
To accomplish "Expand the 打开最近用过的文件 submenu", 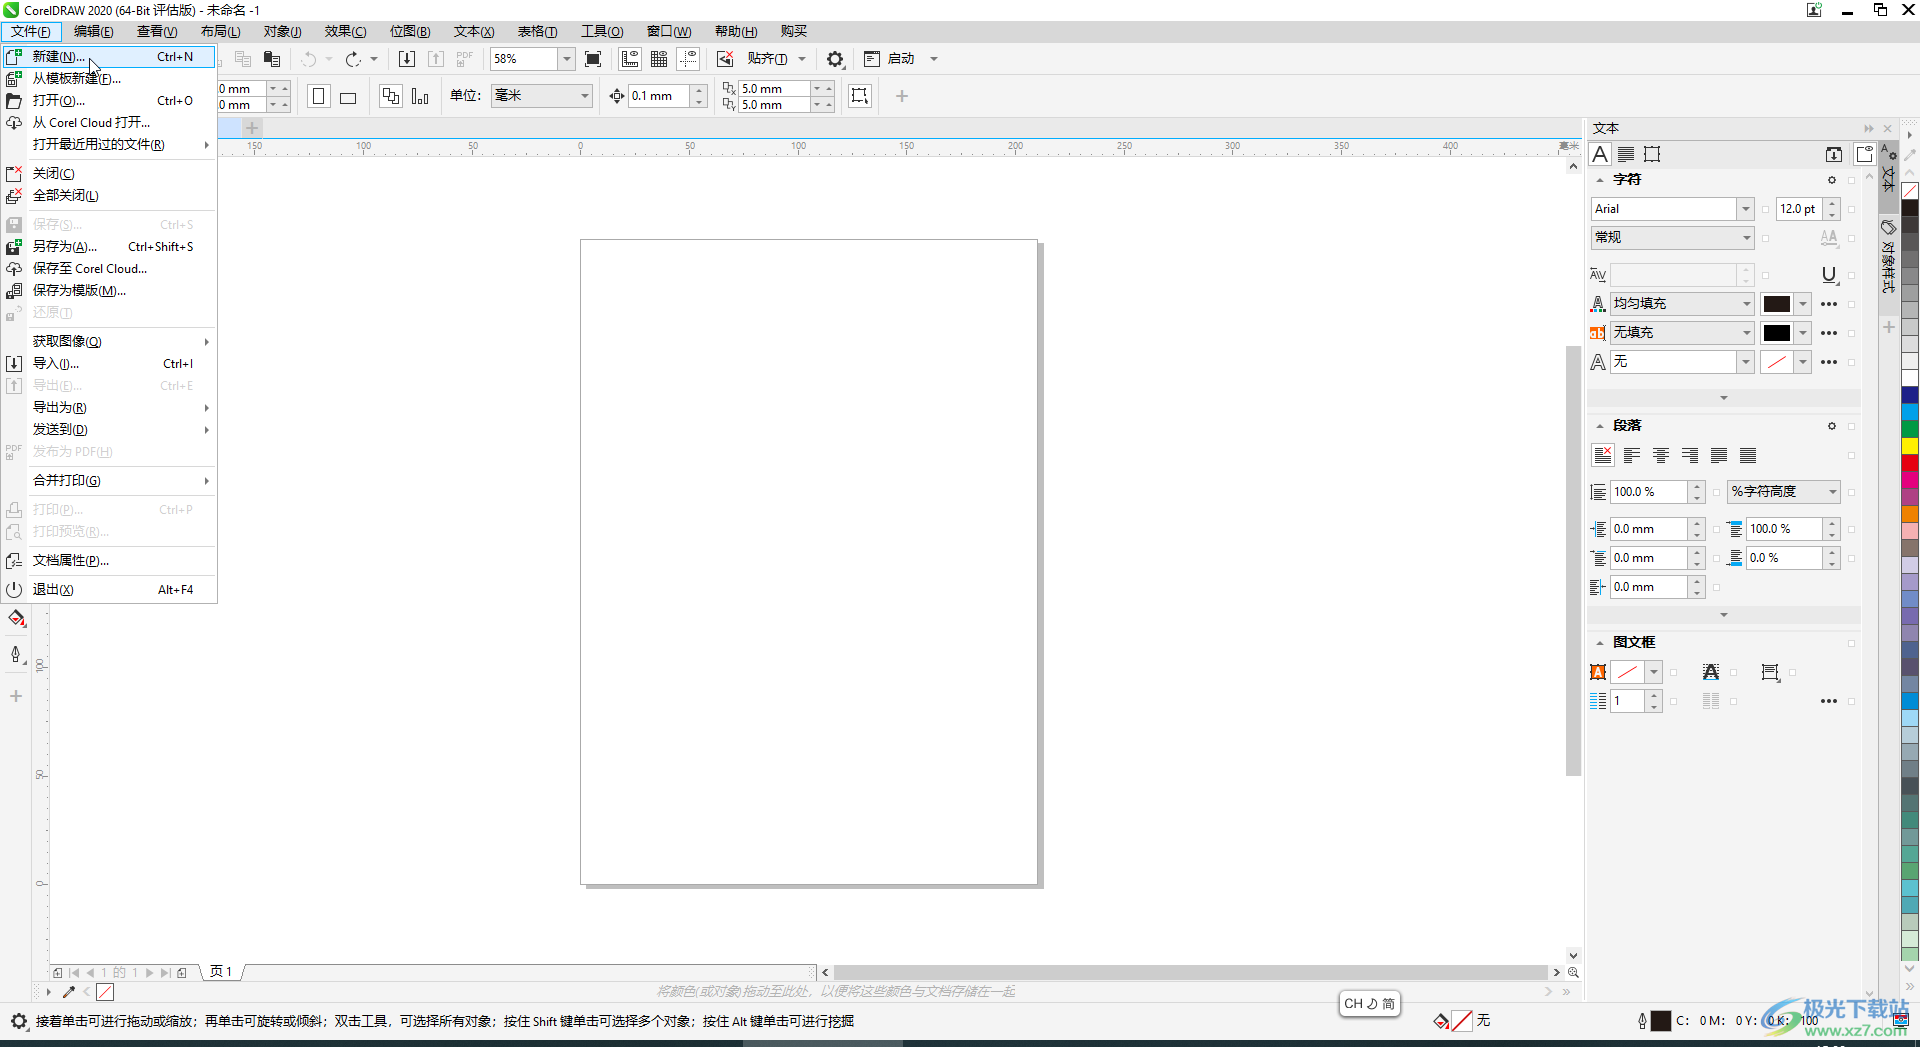I will pos(109,145).
